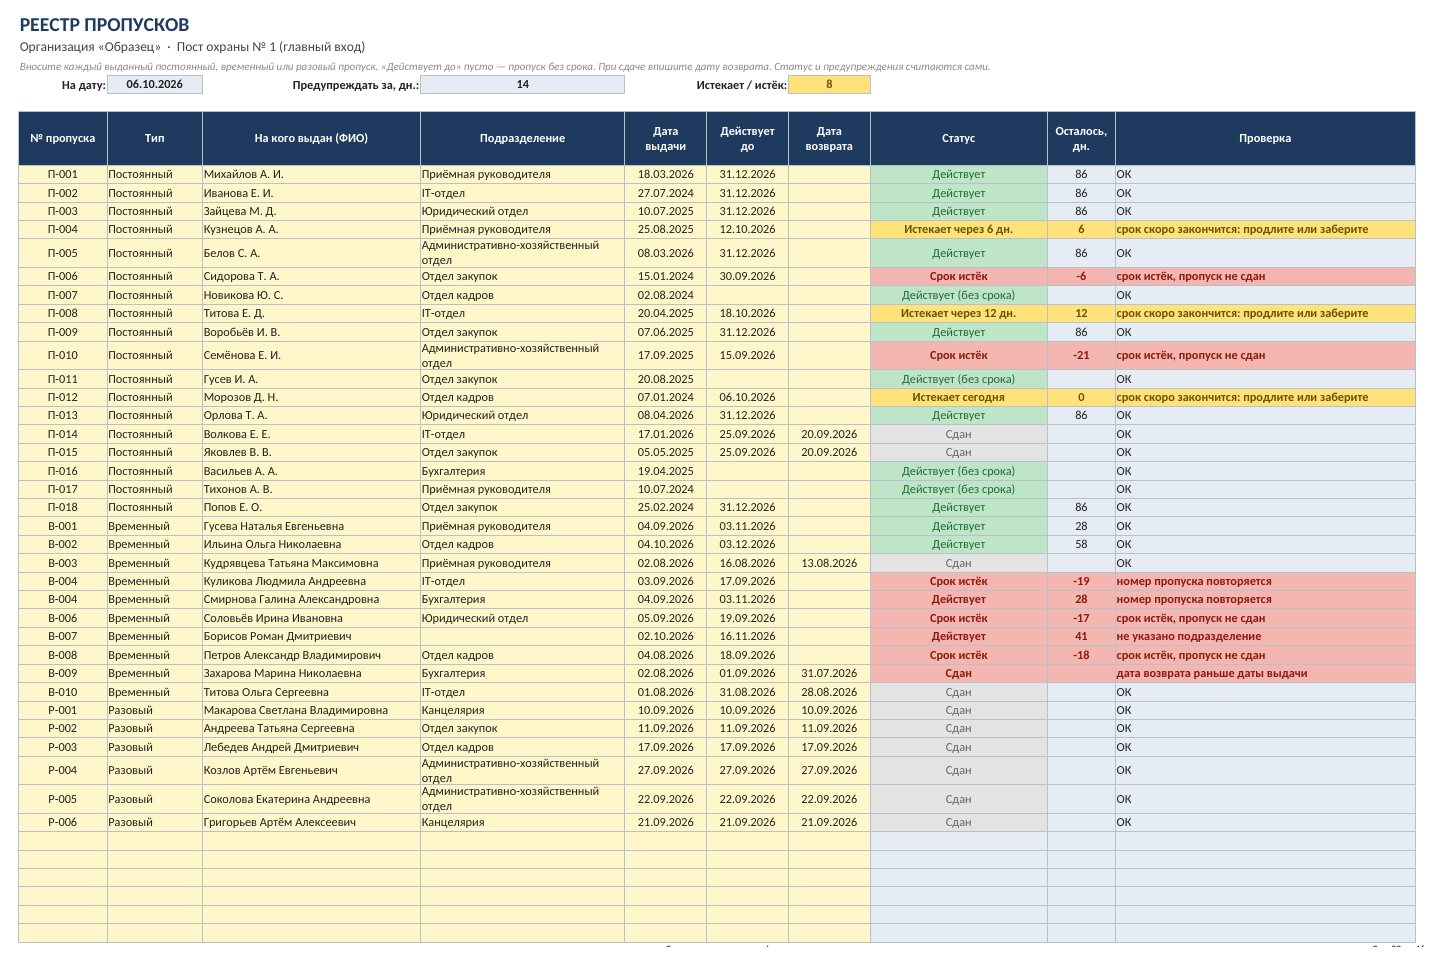
Task: Select the yellow expired count cell 8
Action: point(829,85)
